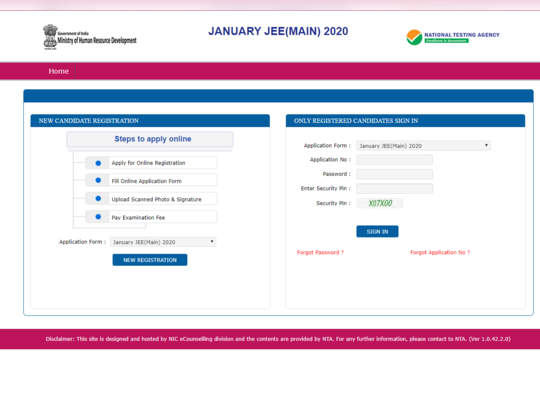Open the Home menu item

point(59,71)
